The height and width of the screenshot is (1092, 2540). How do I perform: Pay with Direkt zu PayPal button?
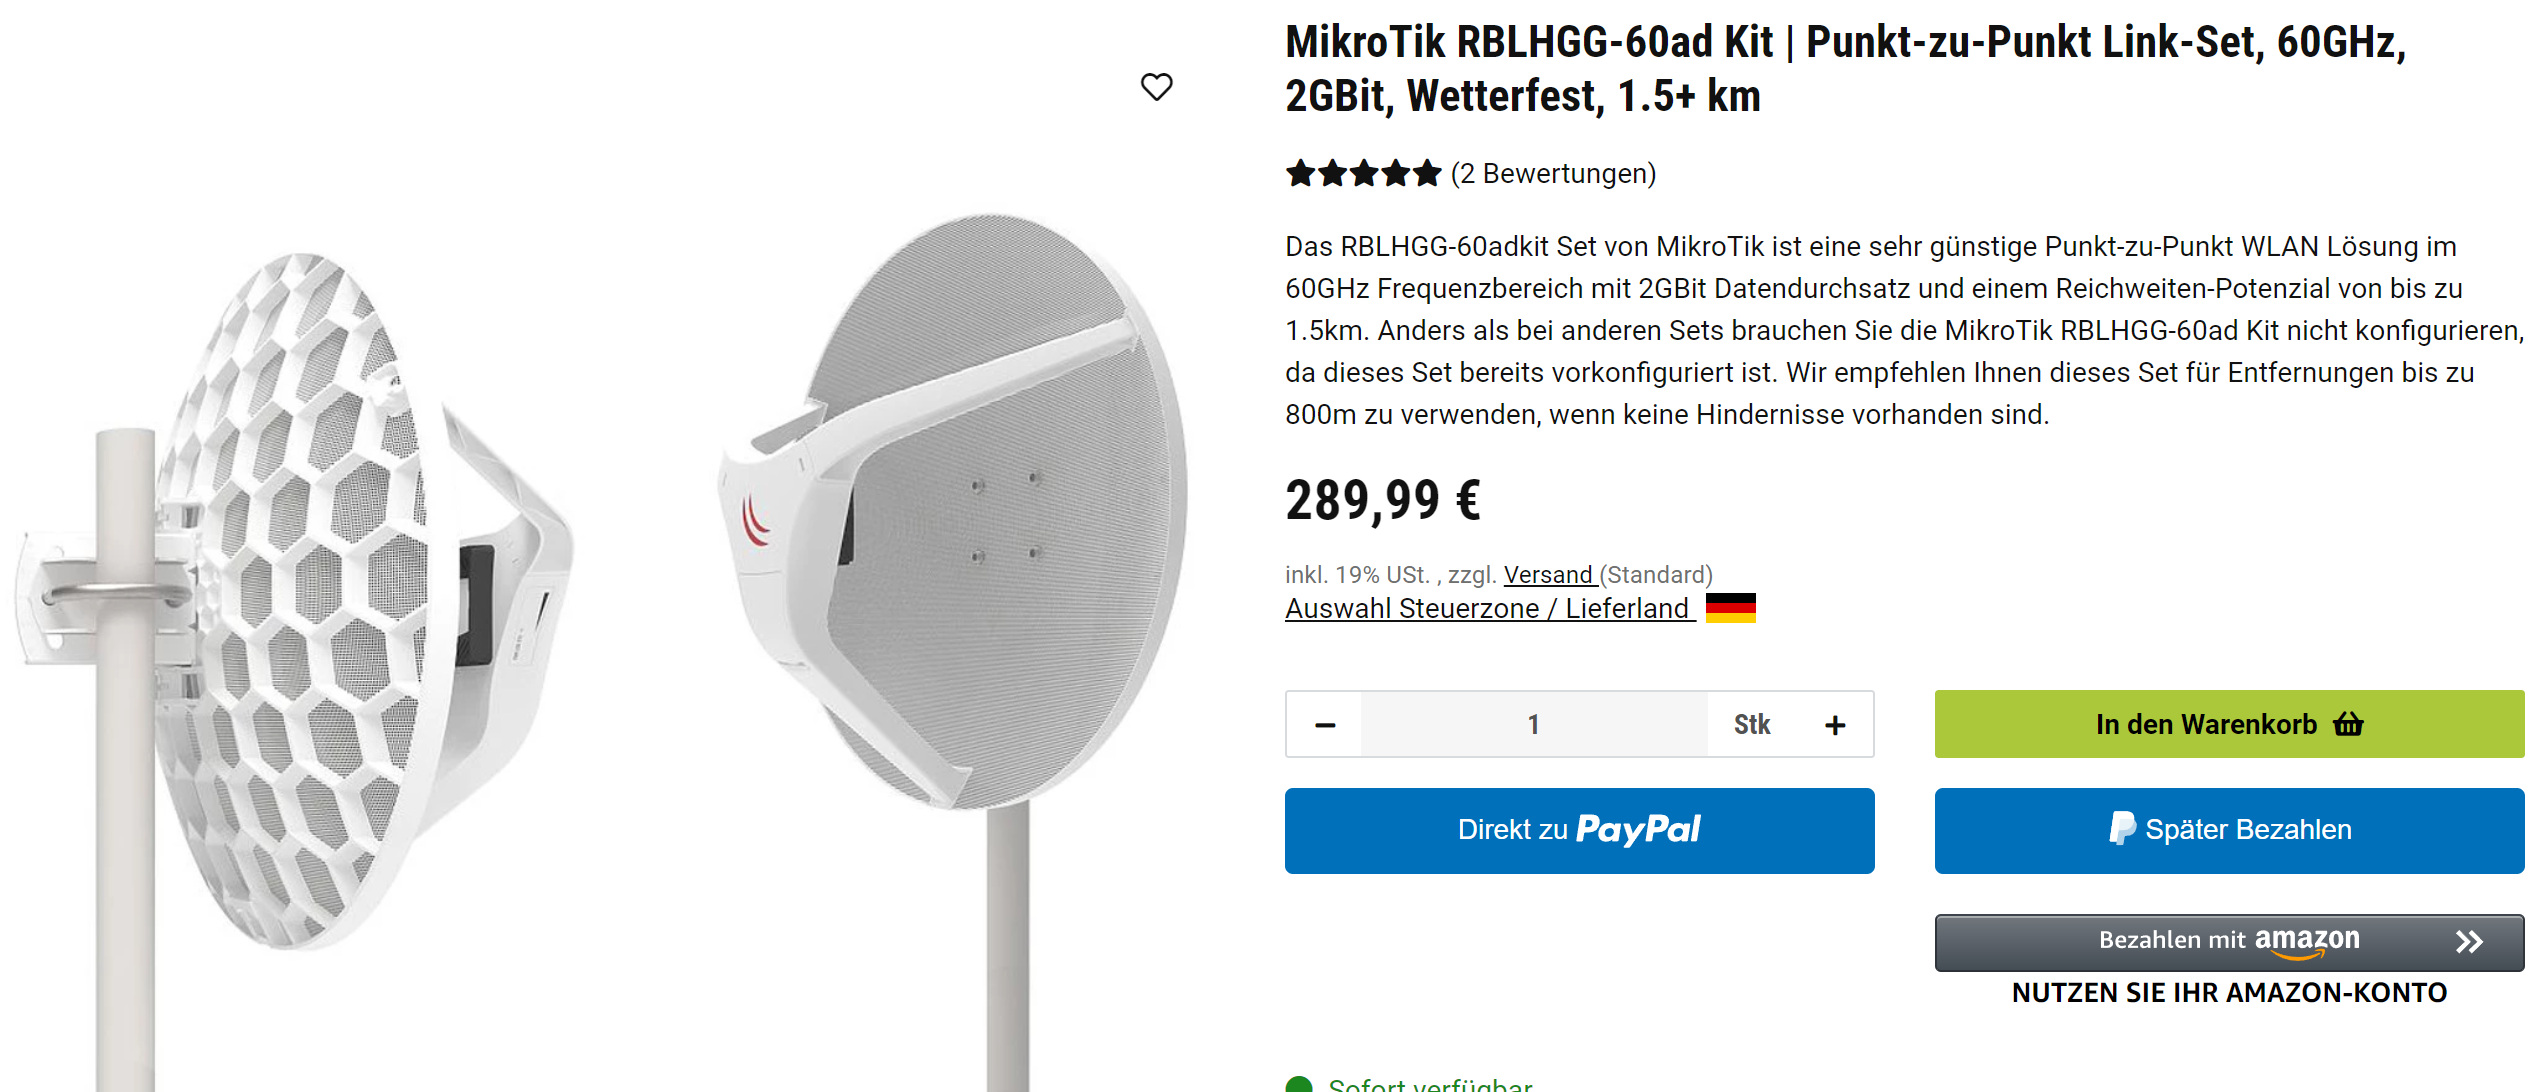(x=1579, y=830)
